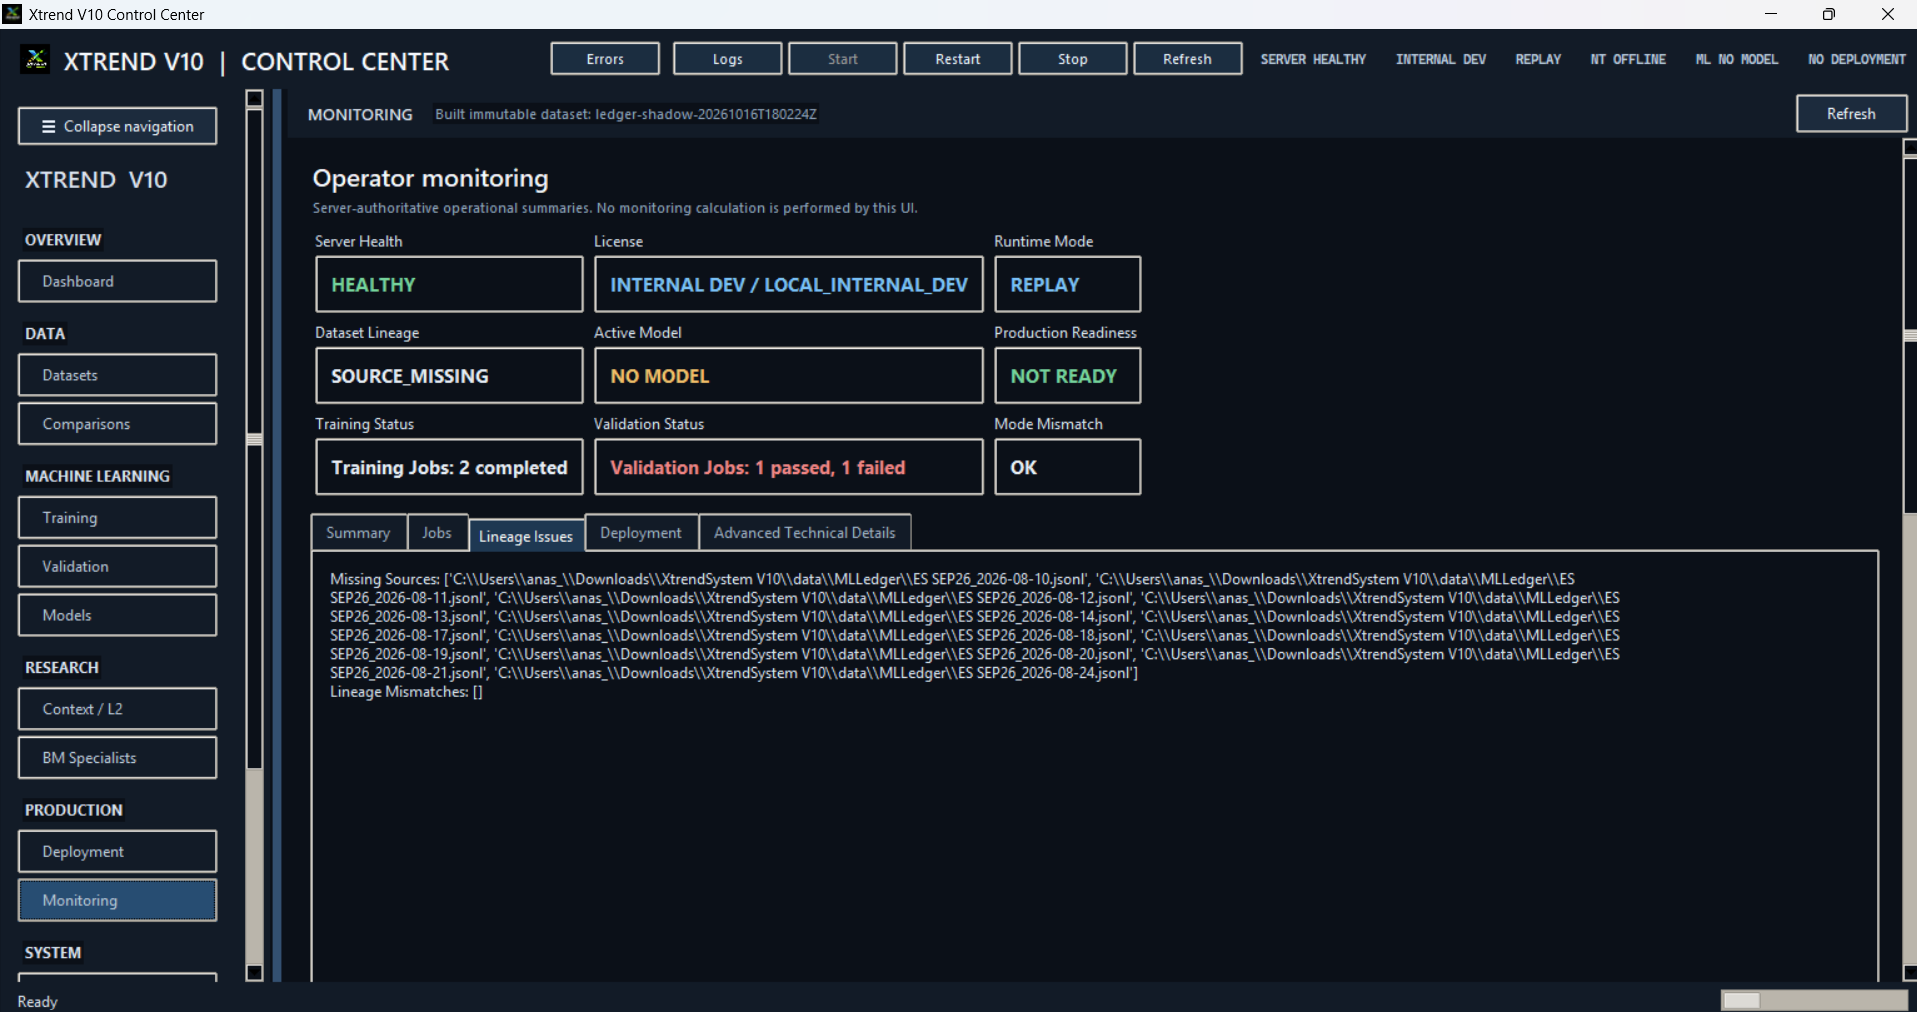Image resolution: width=1917 pixels, height=1012 pixels.
Task: Click the Mode Mismatch OK value
Action: coord(1067,467)
